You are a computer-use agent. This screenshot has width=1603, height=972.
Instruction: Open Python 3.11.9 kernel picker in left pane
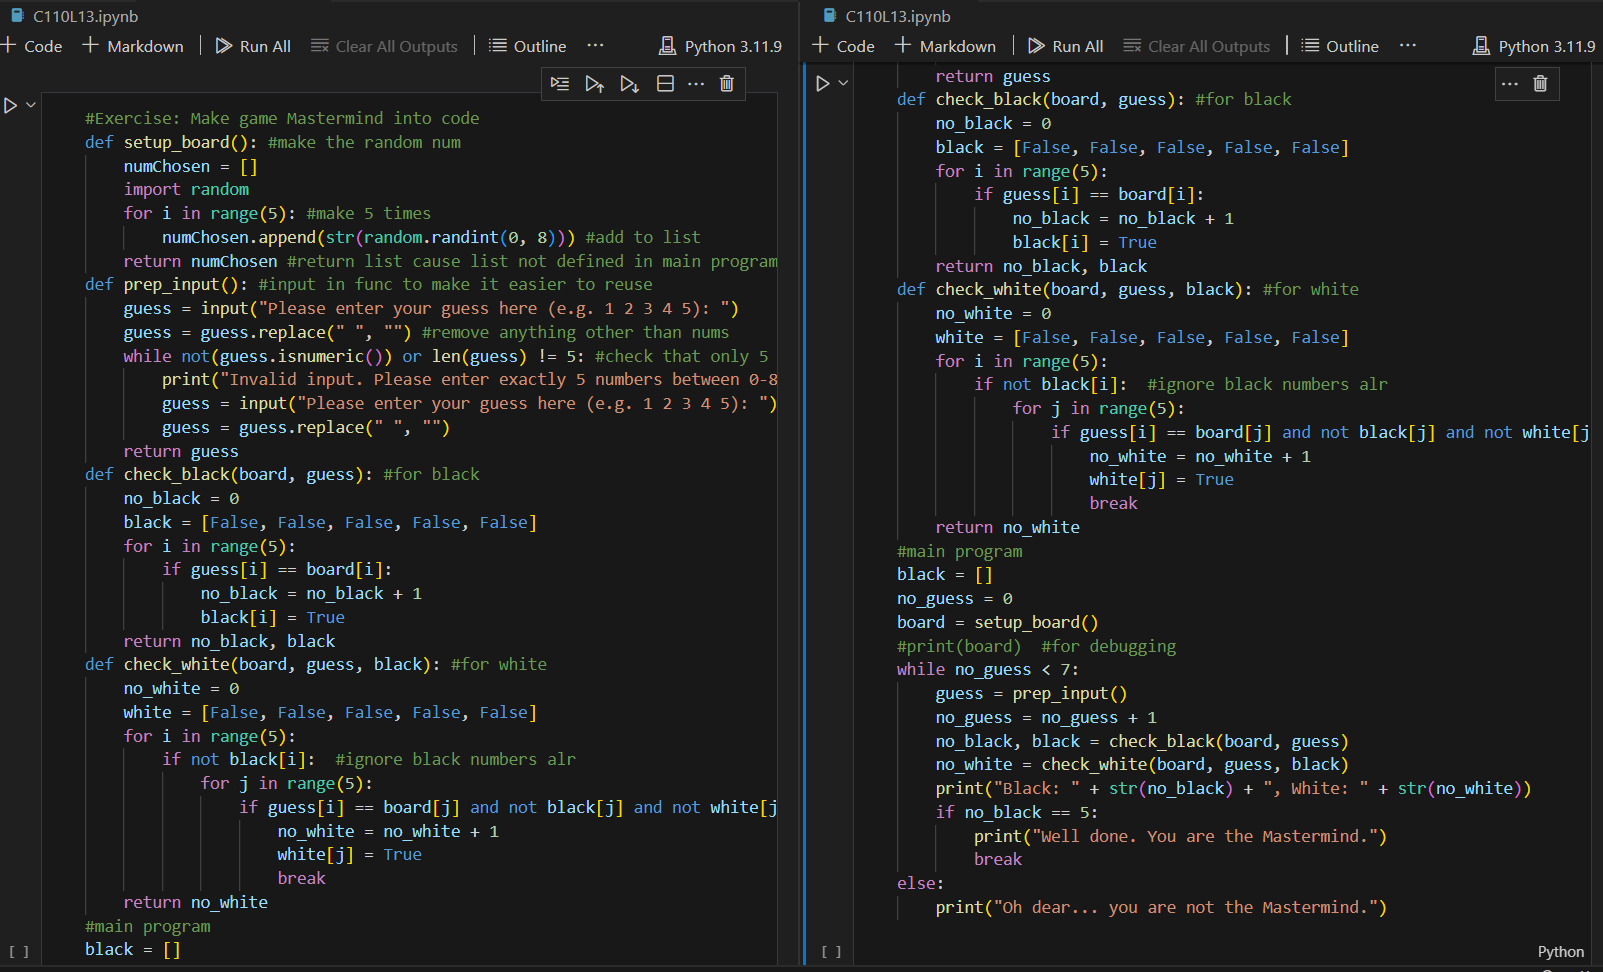[721, 46]
